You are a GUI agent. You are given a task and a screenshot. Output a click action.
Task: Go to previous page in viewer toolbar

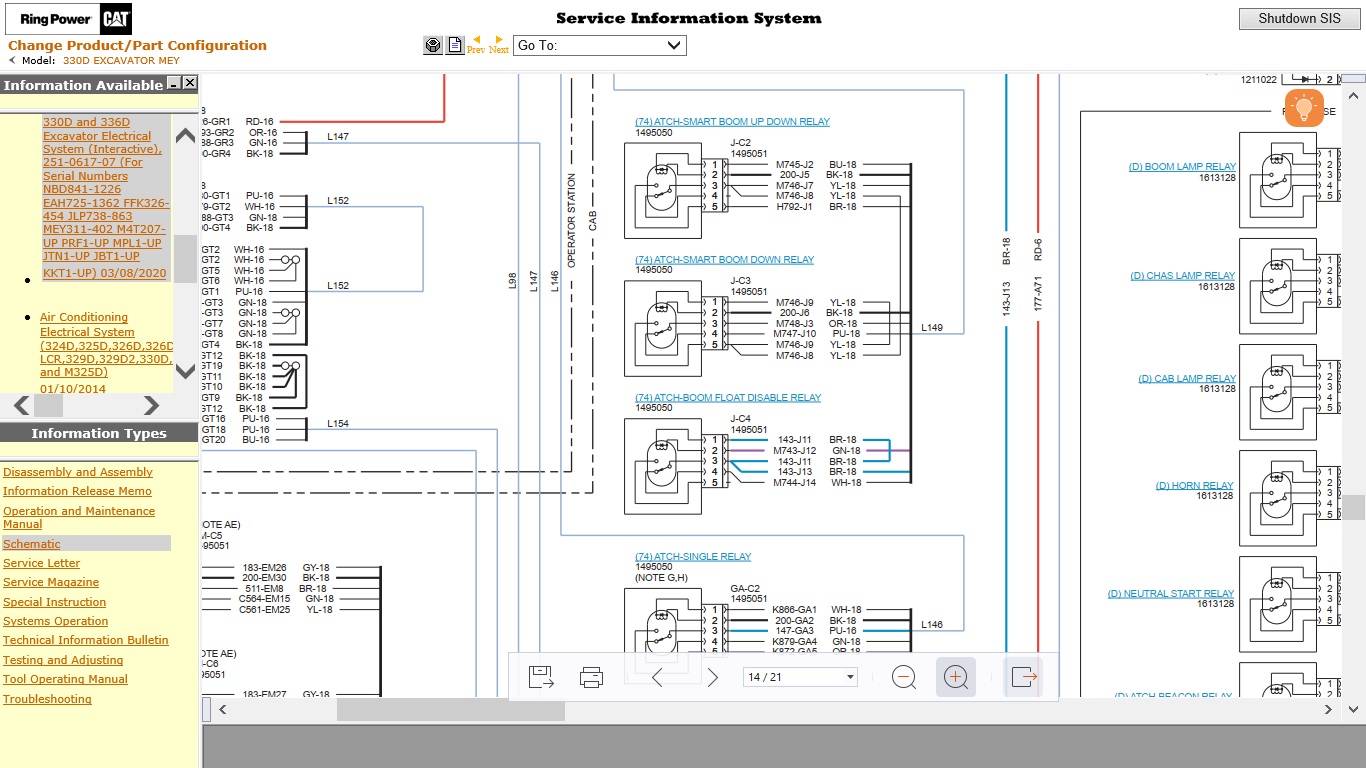point(657,677)
